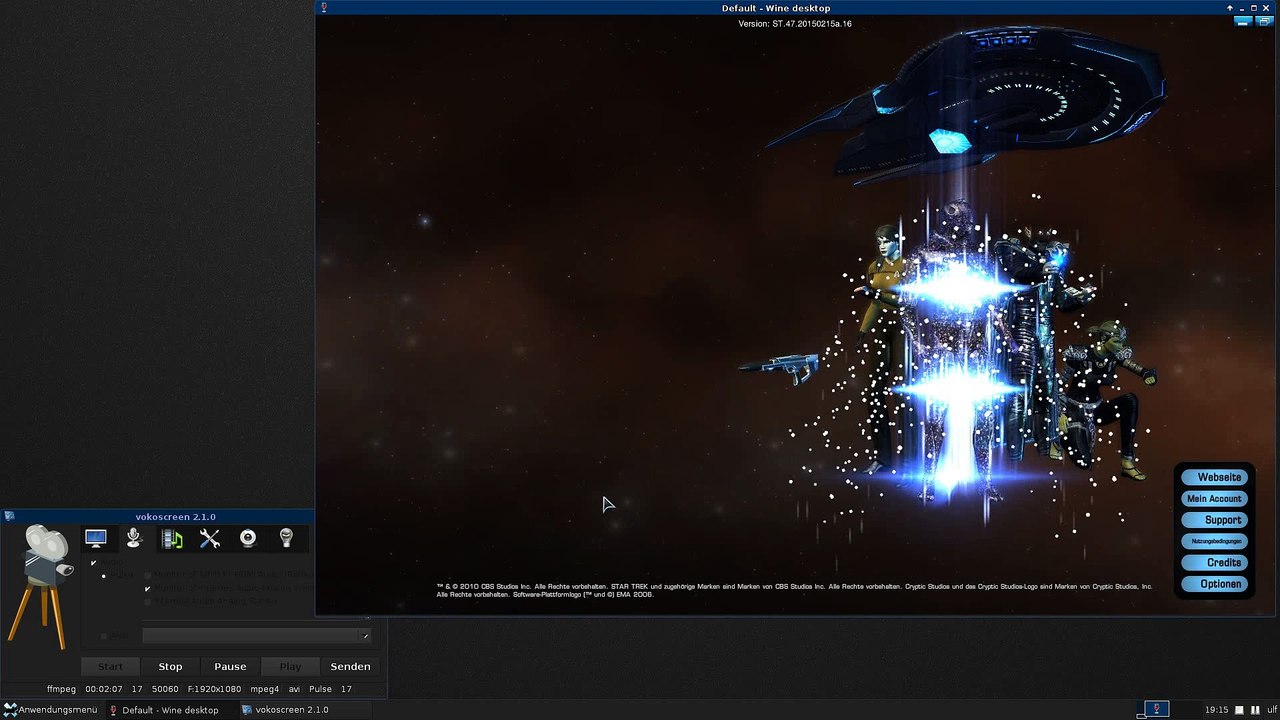Click the film camera logo in vokoscreen
The image size is (1280, 720).
tap(42, 585)
